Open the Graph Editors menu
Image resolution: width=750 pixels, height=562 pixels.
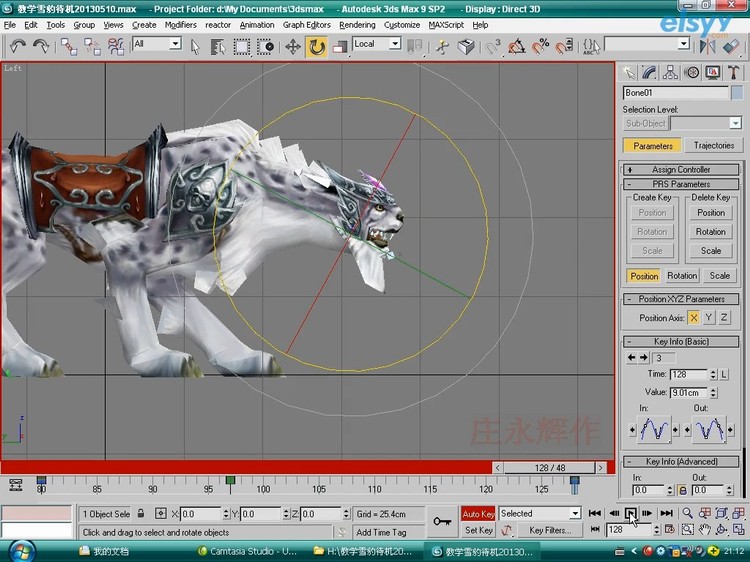307,25
